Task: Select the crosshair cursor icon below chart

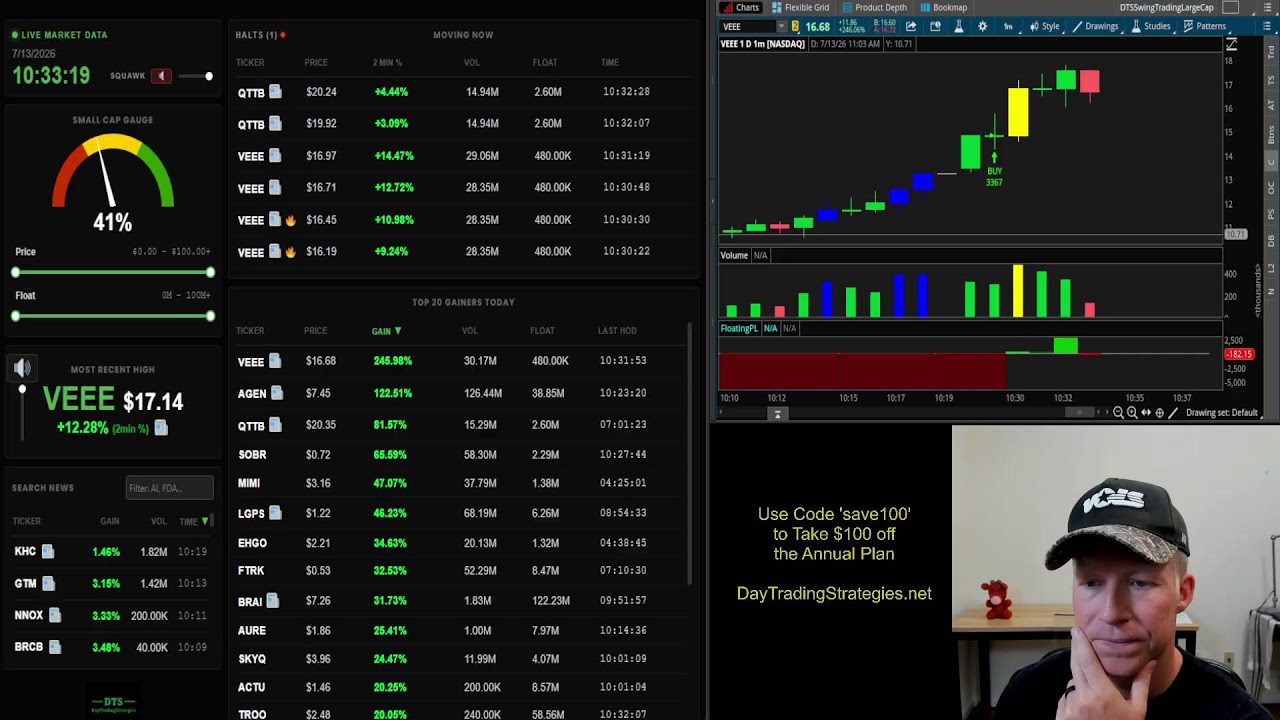Action: [1160, 412]
